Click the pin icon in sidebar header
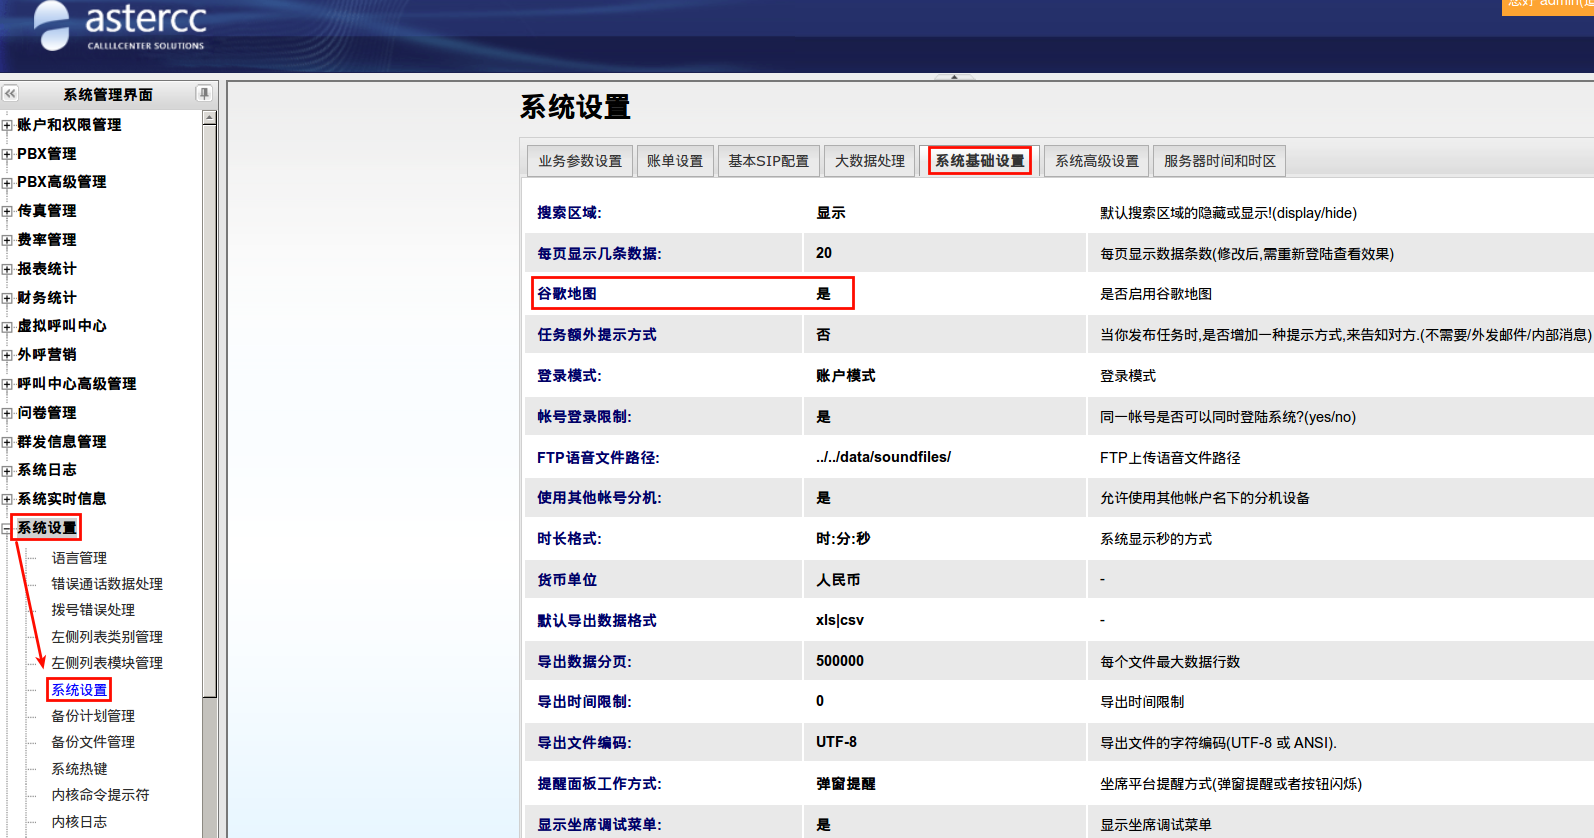This screenshot has width=1594, height=838. 204,94
